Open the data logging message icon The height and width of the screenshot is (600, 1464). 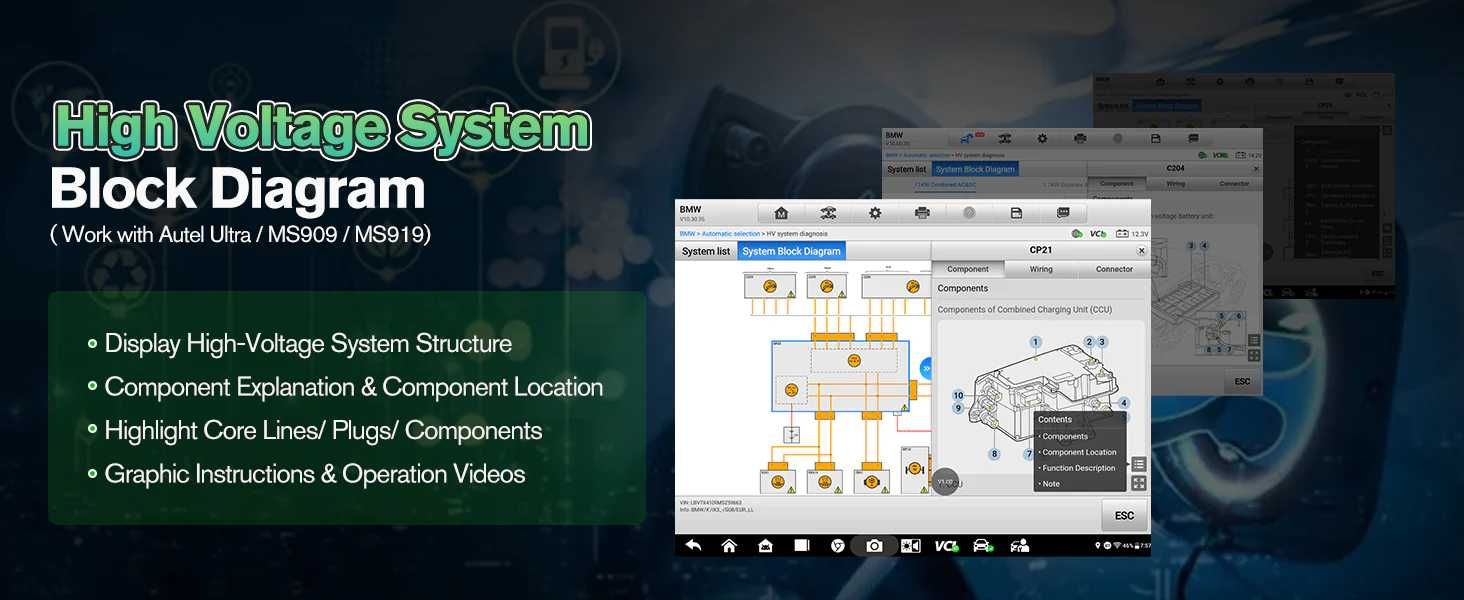tap(1063, 213)
